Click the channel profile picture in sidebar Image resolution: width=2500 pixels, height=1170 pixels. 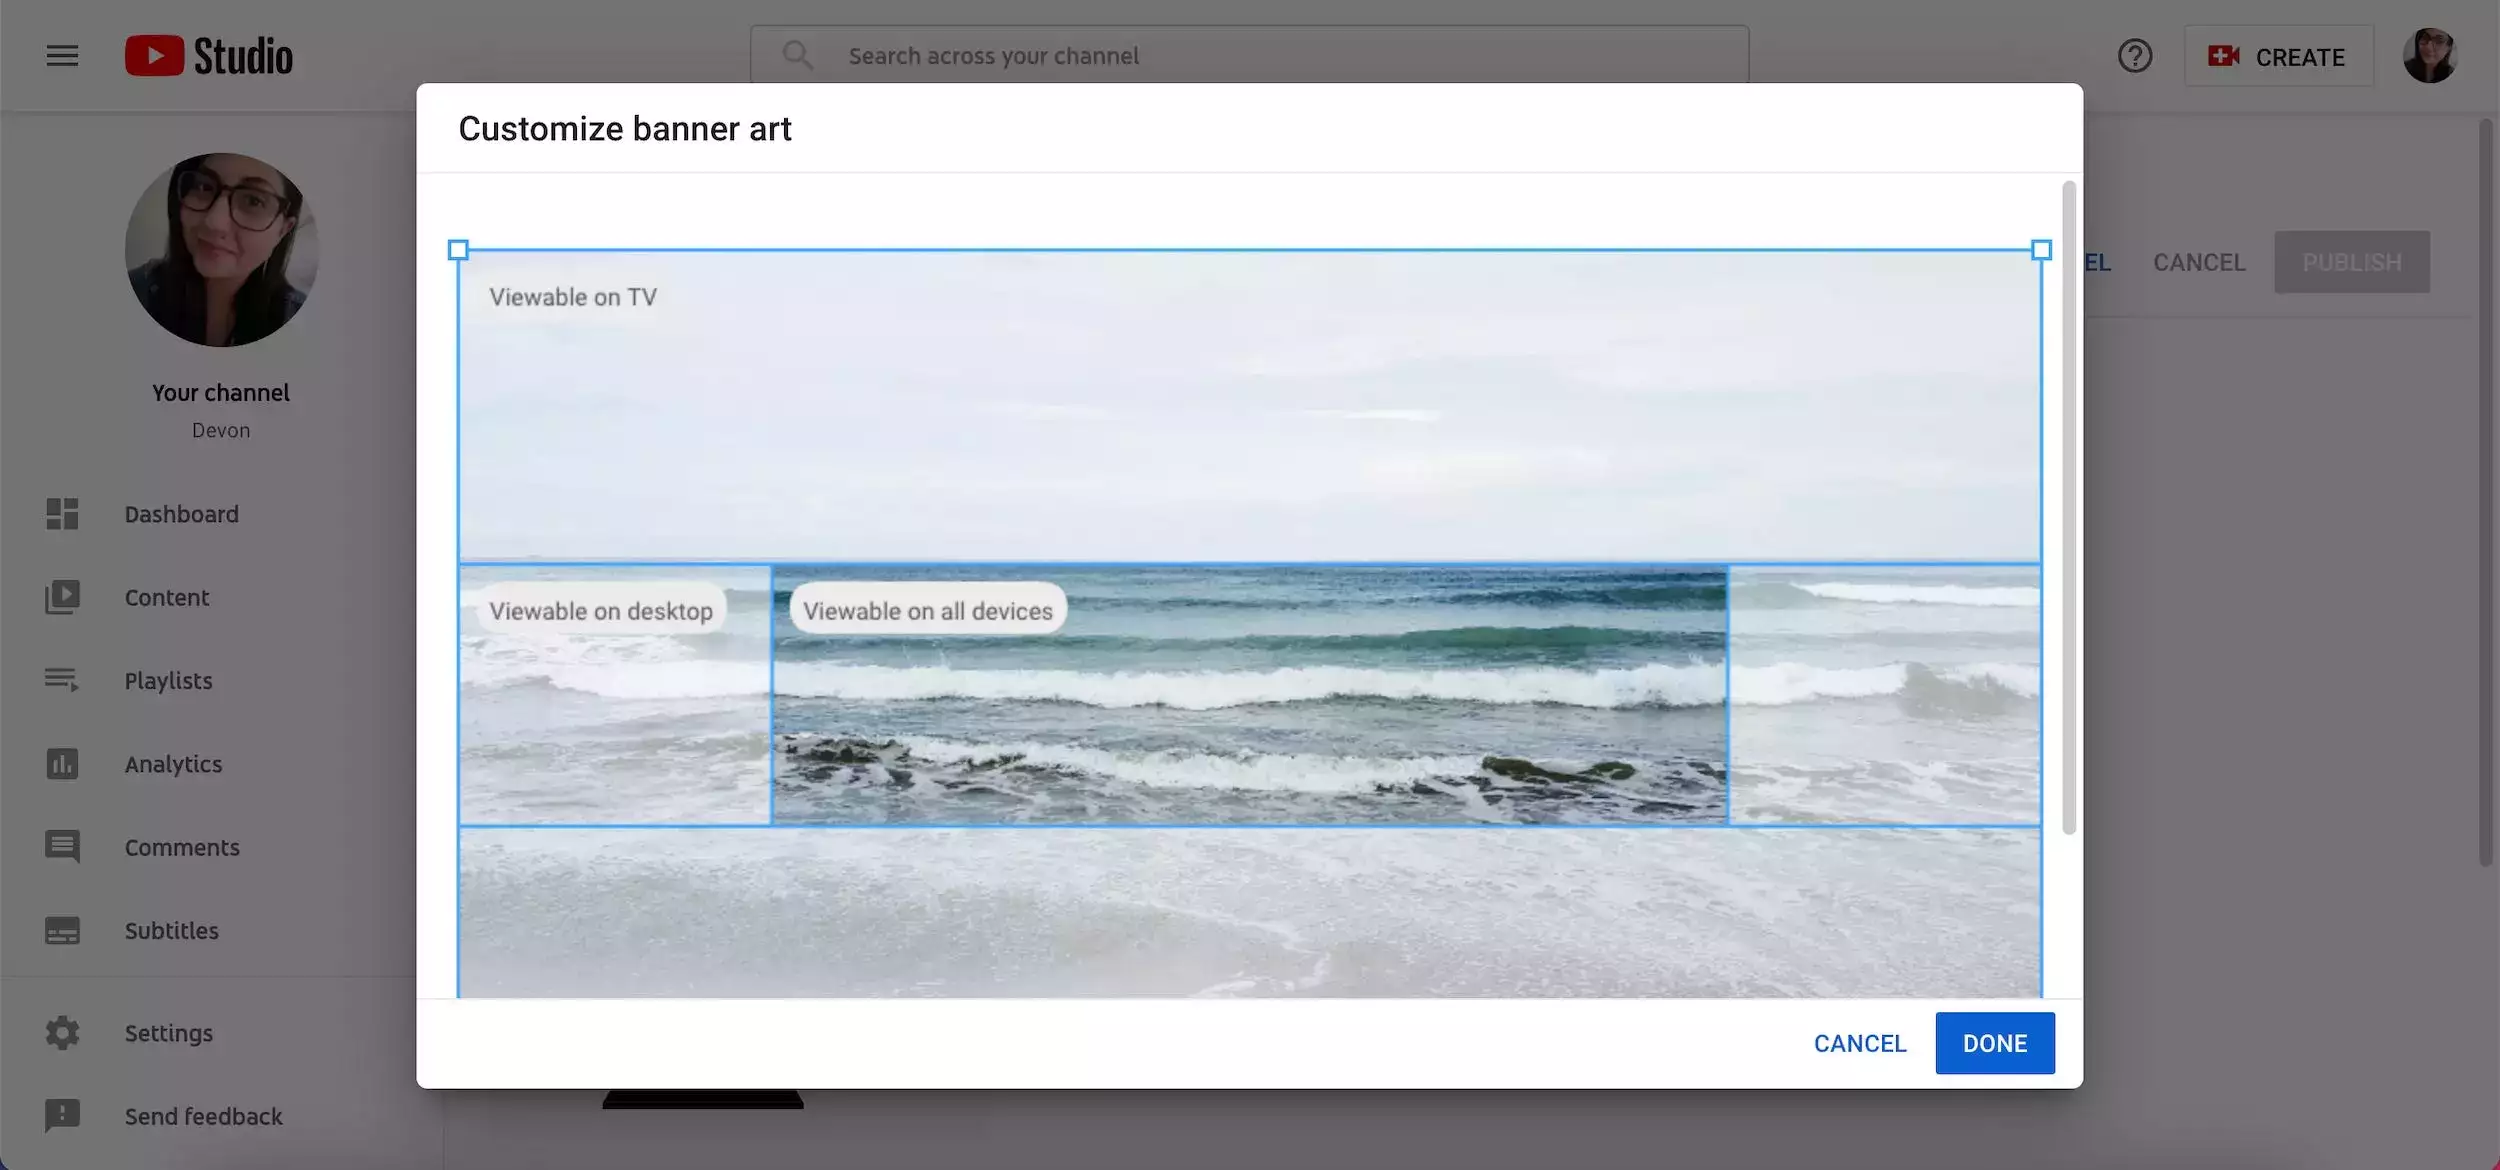tap(221, 250)
